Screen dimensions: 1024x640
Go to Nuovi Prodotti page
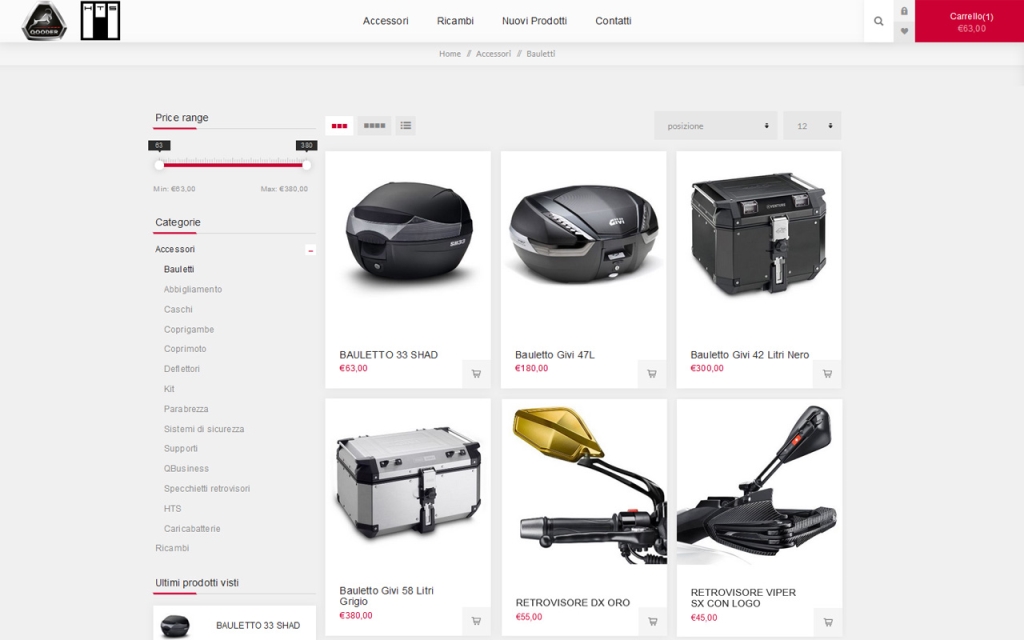click(x=534, y=21)
